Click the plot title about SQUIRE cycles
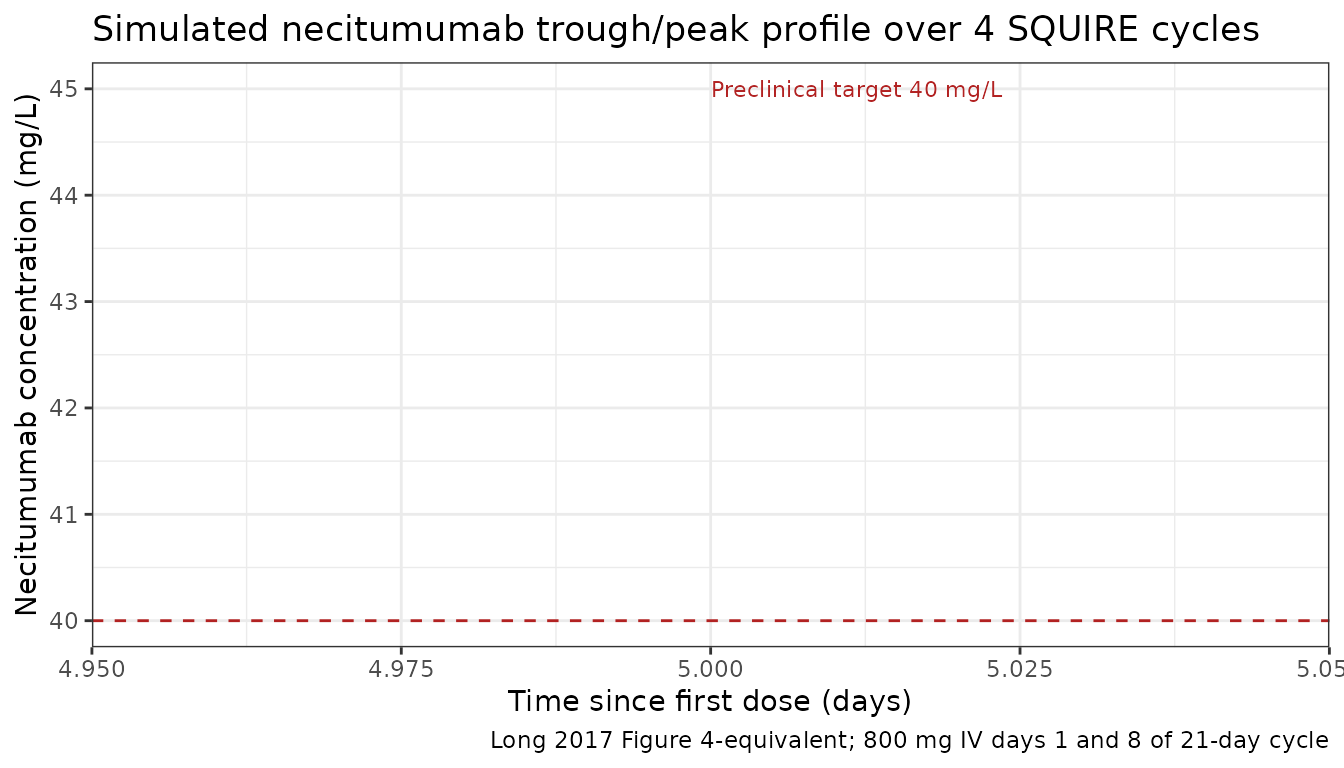This screenshot has width=1344, height=768. pos(675,30)
